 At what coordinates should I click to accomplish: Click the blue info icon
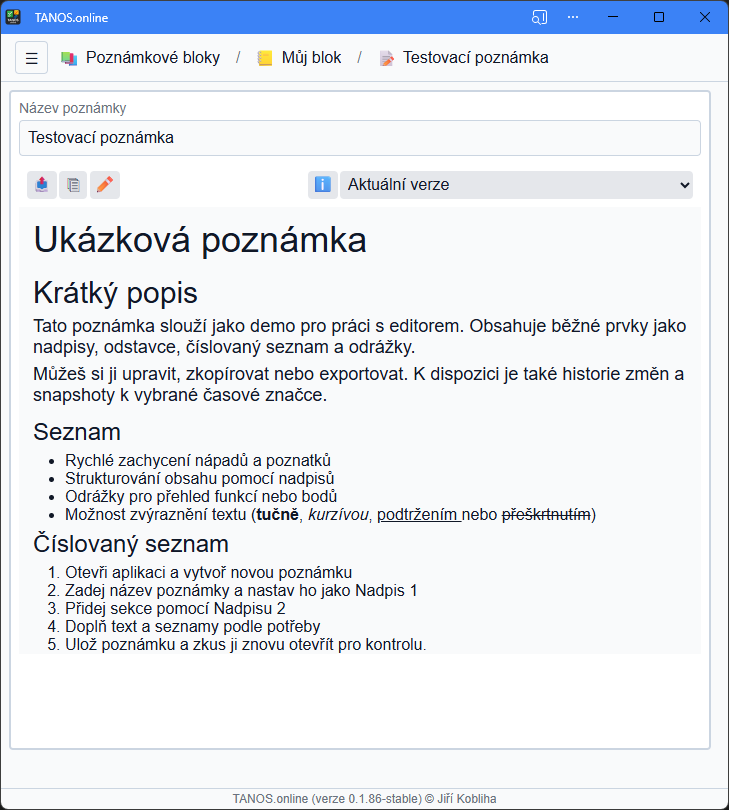pos(322,185)
